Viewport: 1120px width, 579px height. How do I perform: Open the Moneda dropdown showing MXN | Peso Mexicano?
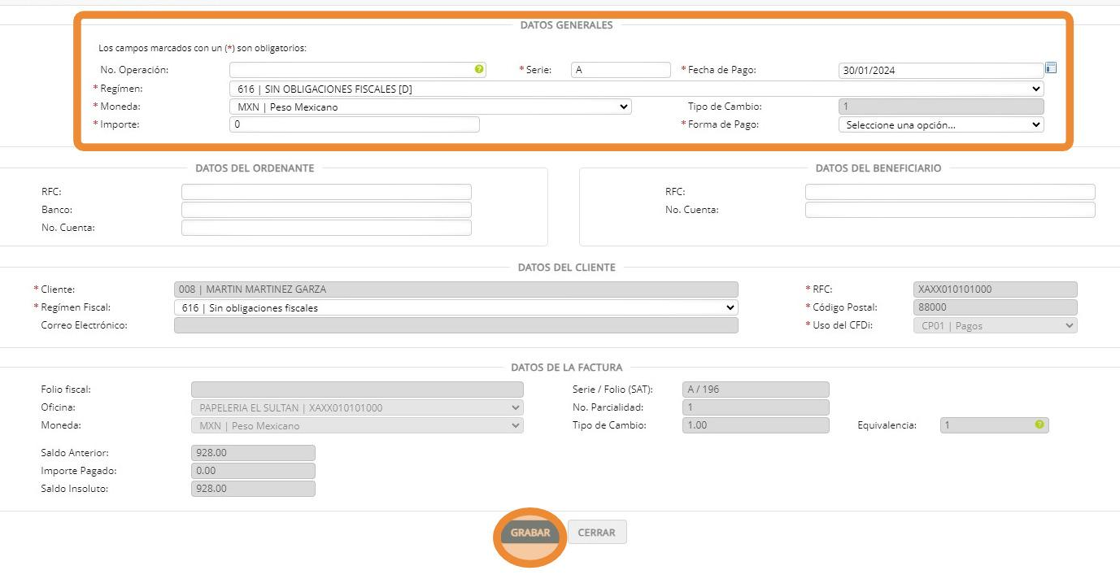pyautogui.click(x=430, y=107)
